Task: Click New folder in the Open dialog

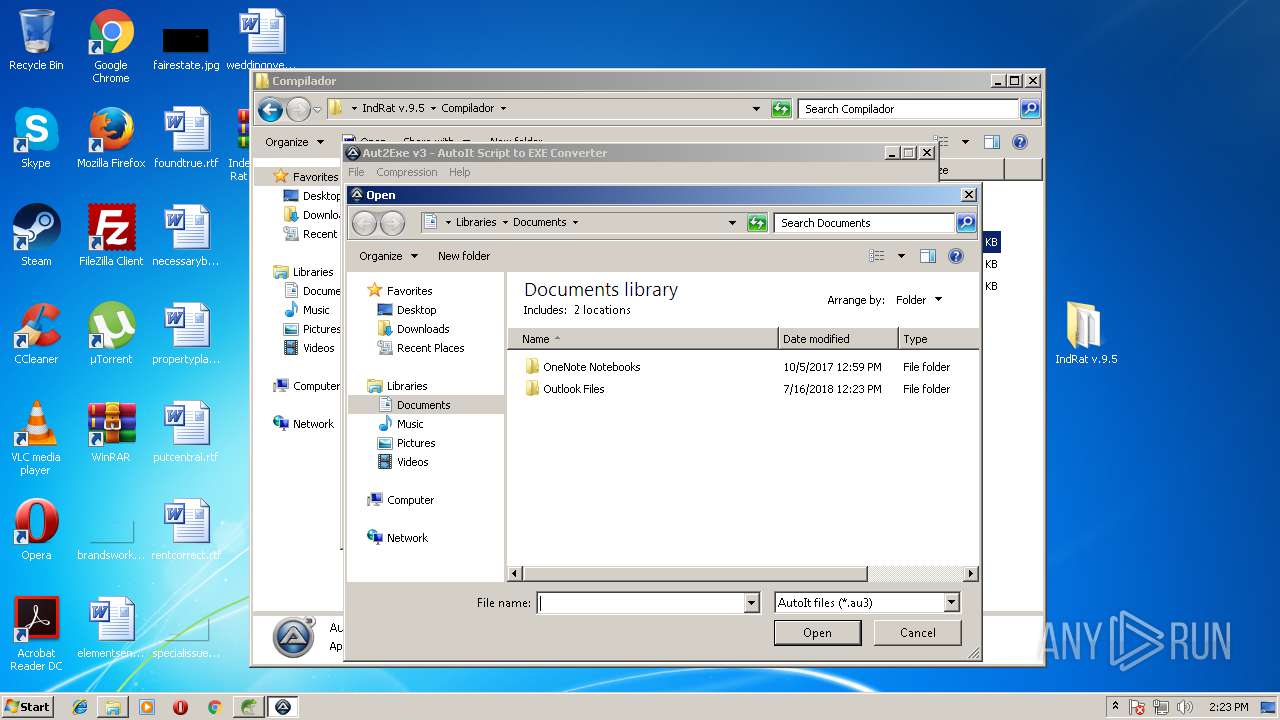Action: click(x=464, y=256)
